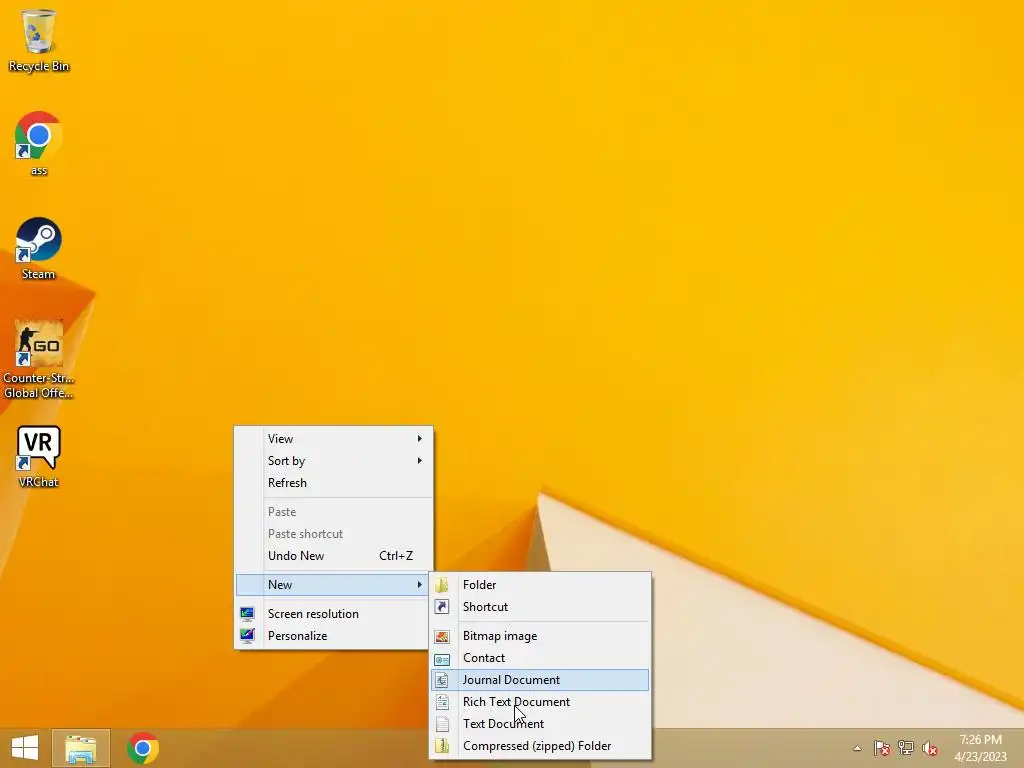Create a new Bitmap image
This screenshot has height=768, width=1024.
pyautogui.click(x=540, y=636)
